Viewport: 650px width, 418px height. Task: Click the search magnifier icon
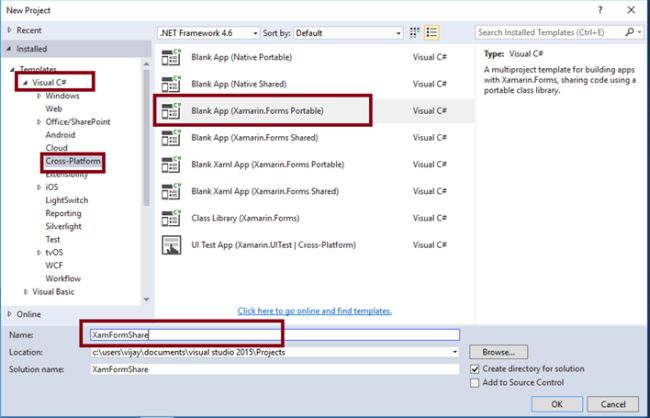[x=629, y=32]
